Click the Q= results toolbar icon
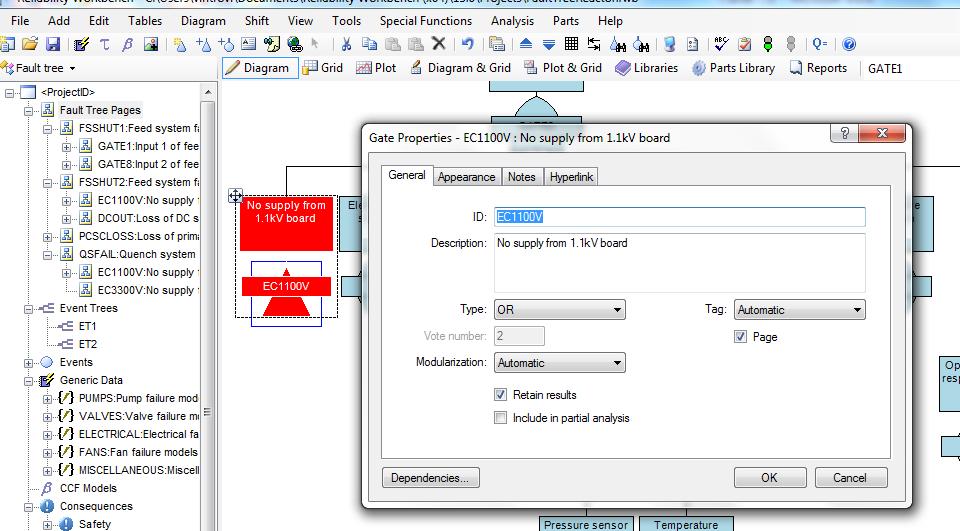The height and width of the screenshot is (531, 960). tap(820, 44)
